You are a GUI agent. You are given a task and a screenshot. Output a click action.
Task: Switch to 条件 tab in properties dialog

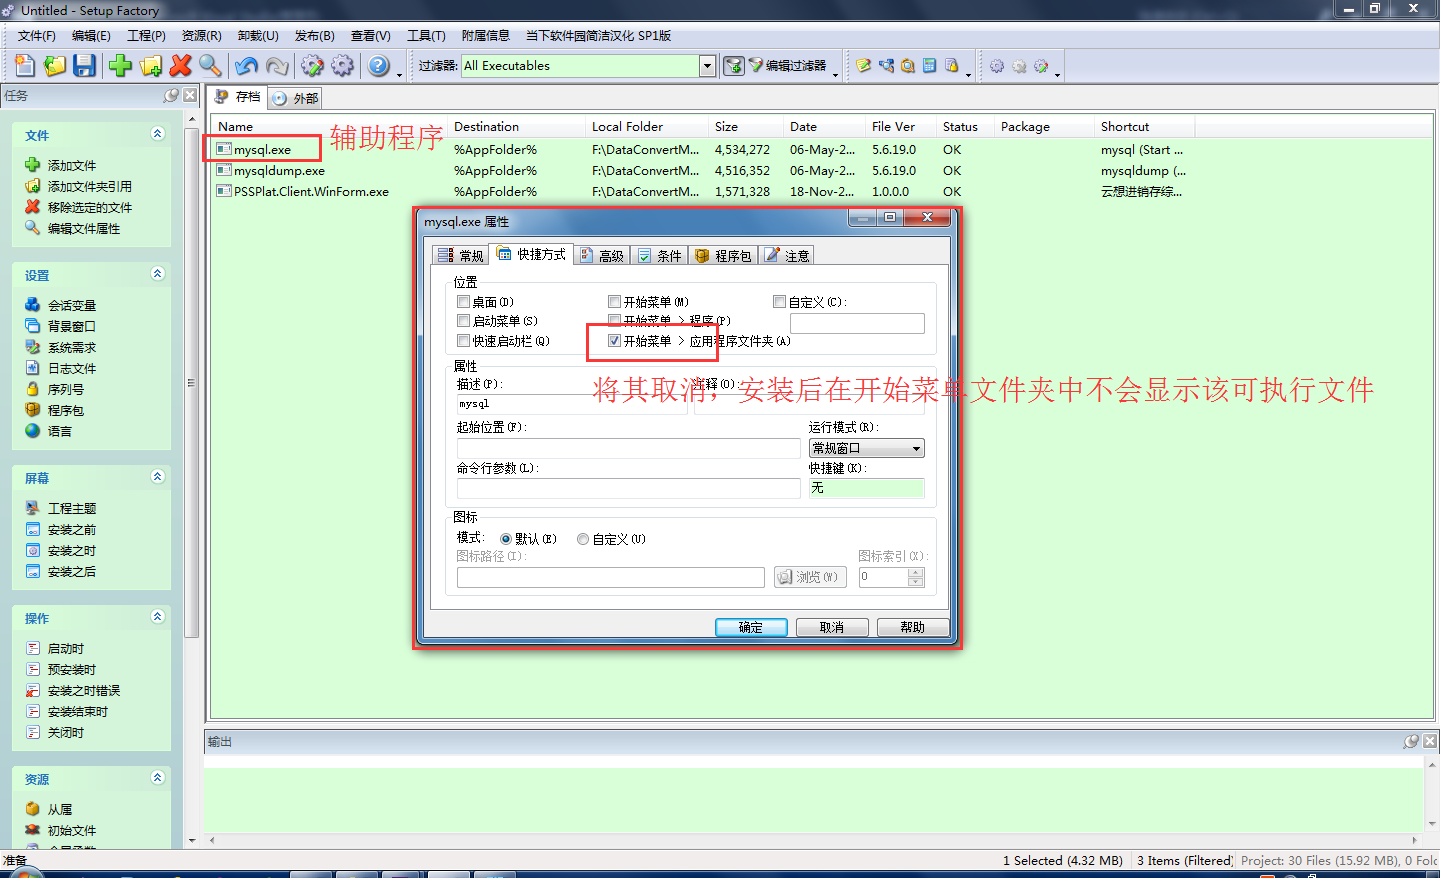660,256
